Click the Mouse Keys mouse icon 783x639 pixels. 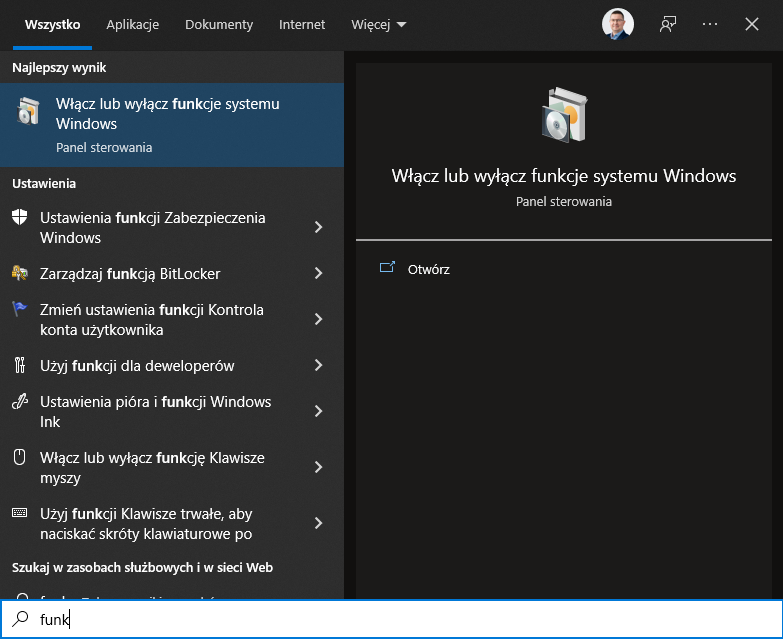tap(19, 457)
